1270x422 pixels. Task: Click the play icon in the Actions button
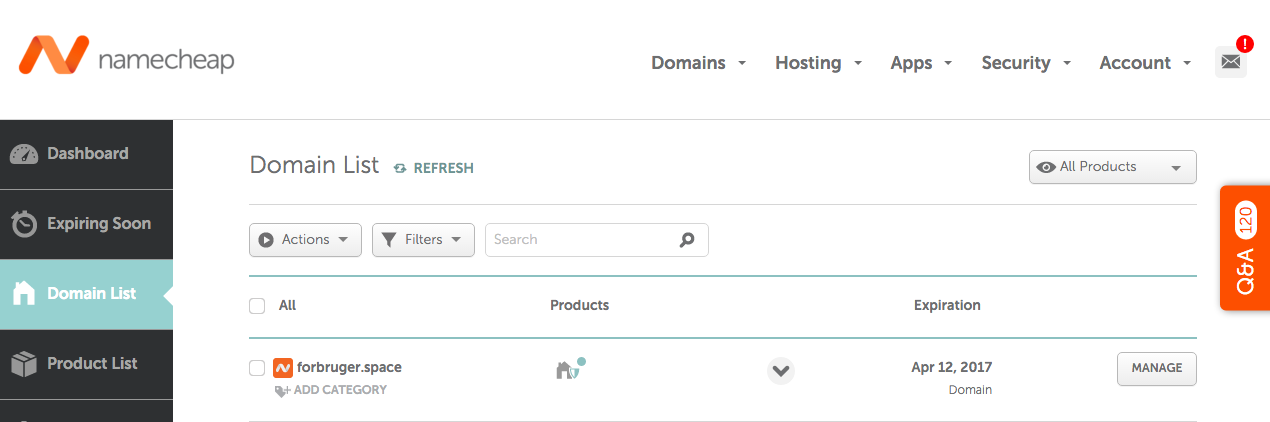(266, 240)
